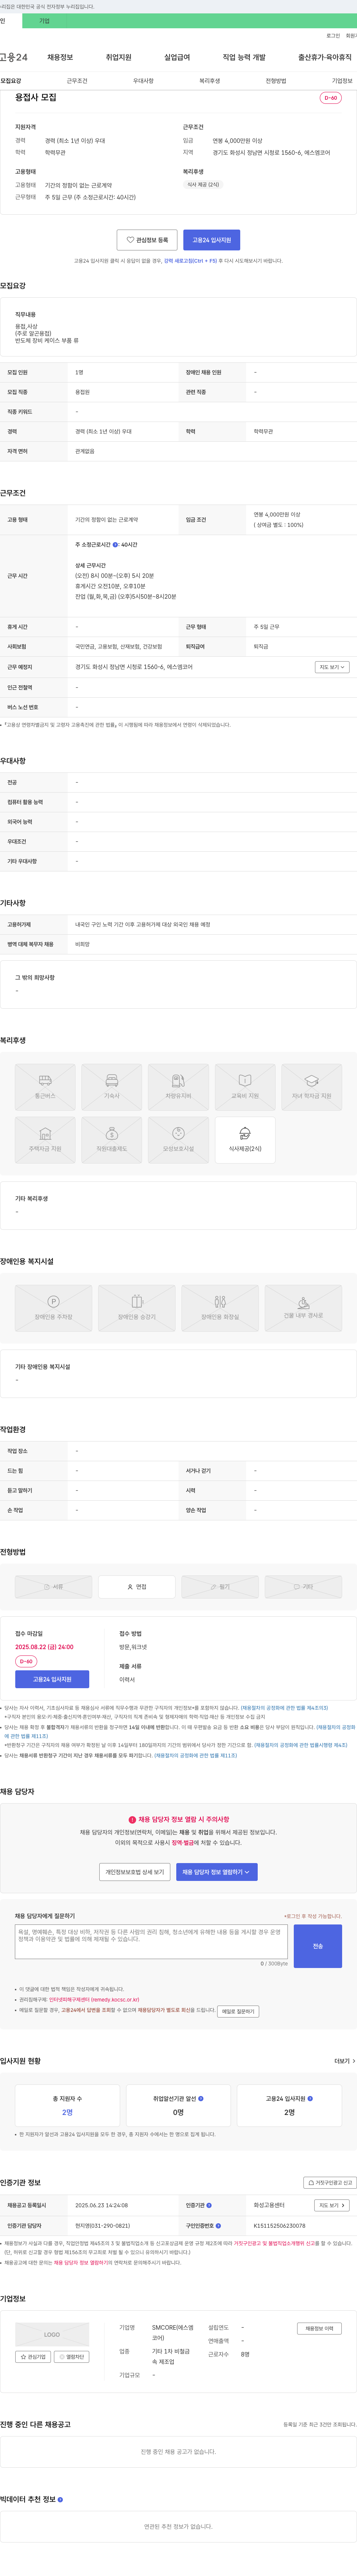The width and height of the screenshot is (357, 2576).
Task: Open the remedy.kocsc.or.kr link
Action: [94, 2000]
